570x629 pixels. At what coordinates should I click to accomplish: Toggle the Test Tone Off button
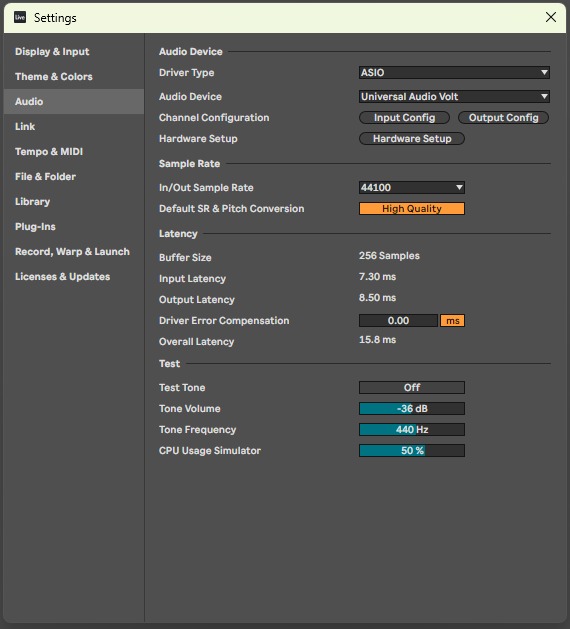[x=412, y=388]
